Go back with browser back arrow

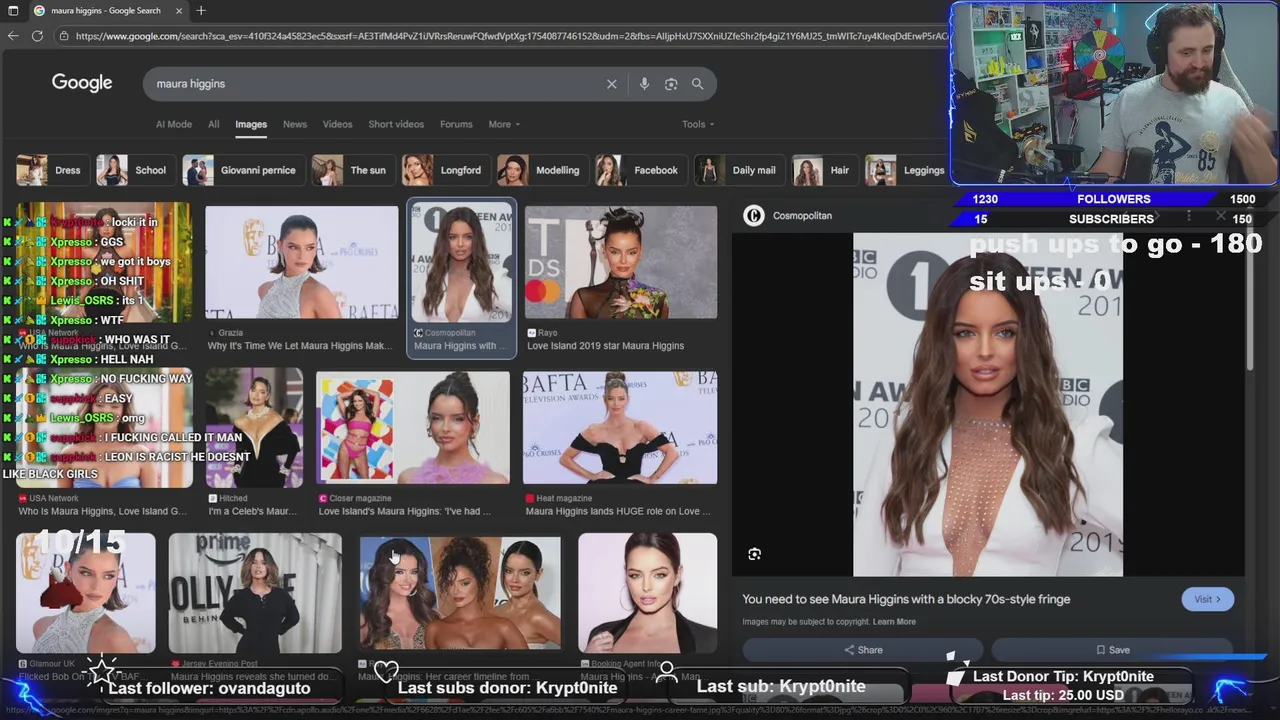pos(13,36)
